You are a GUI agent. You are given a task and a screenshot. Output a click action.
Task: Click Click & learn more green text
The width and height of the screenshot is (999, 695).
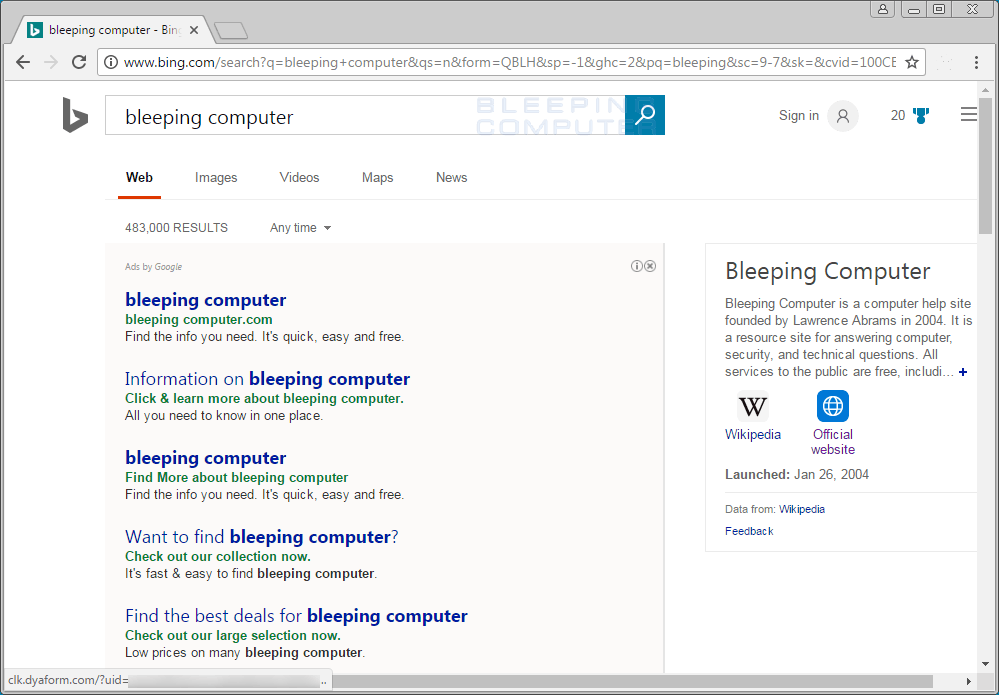(x=264, y=398)
